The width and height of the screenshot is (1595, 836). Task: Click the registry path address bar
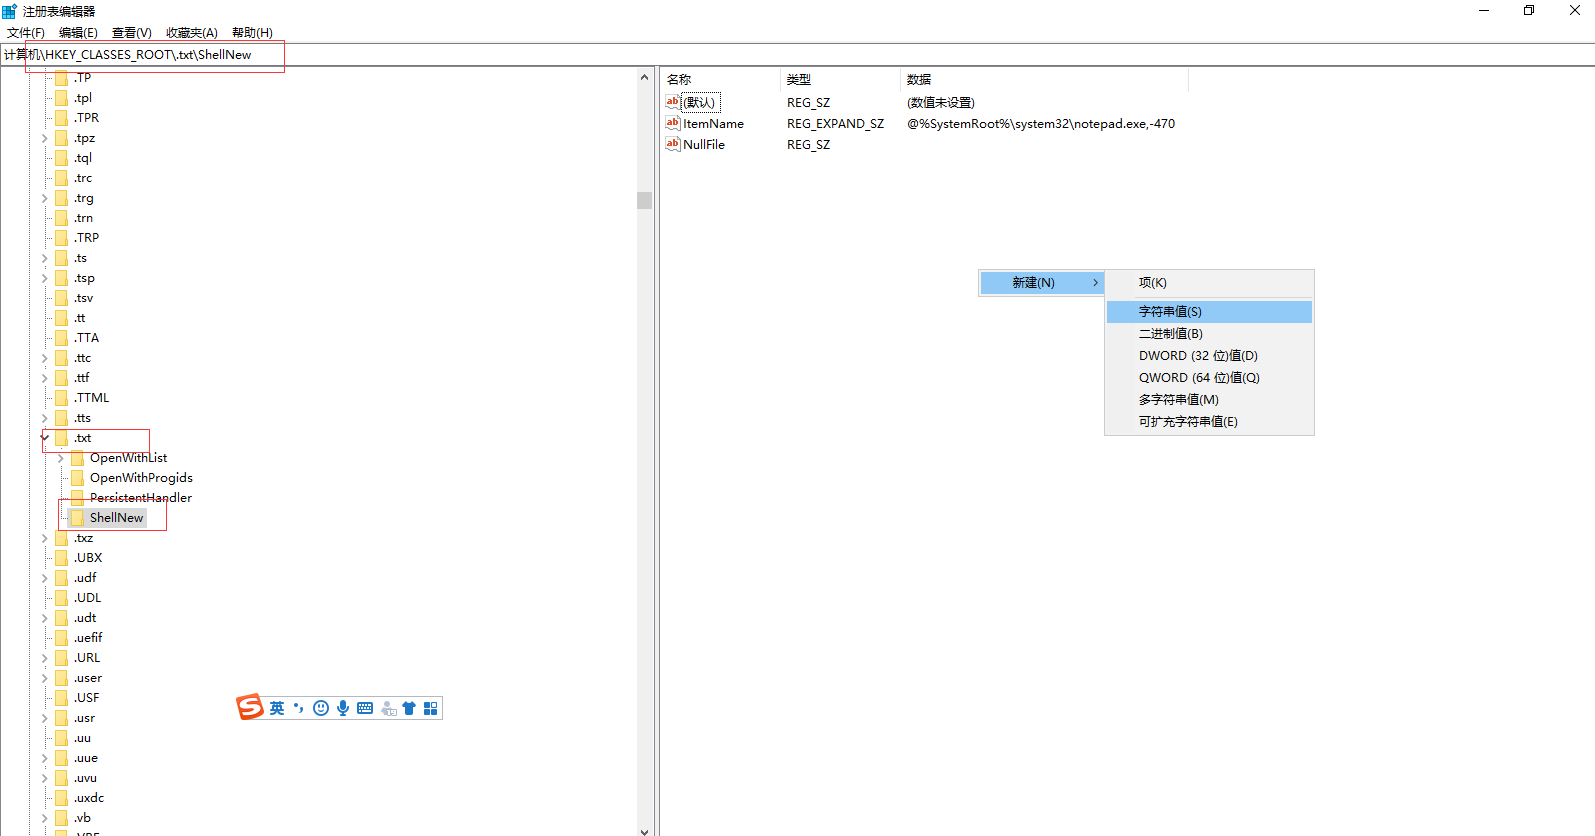pyautogui.click(x=797, y=54)
